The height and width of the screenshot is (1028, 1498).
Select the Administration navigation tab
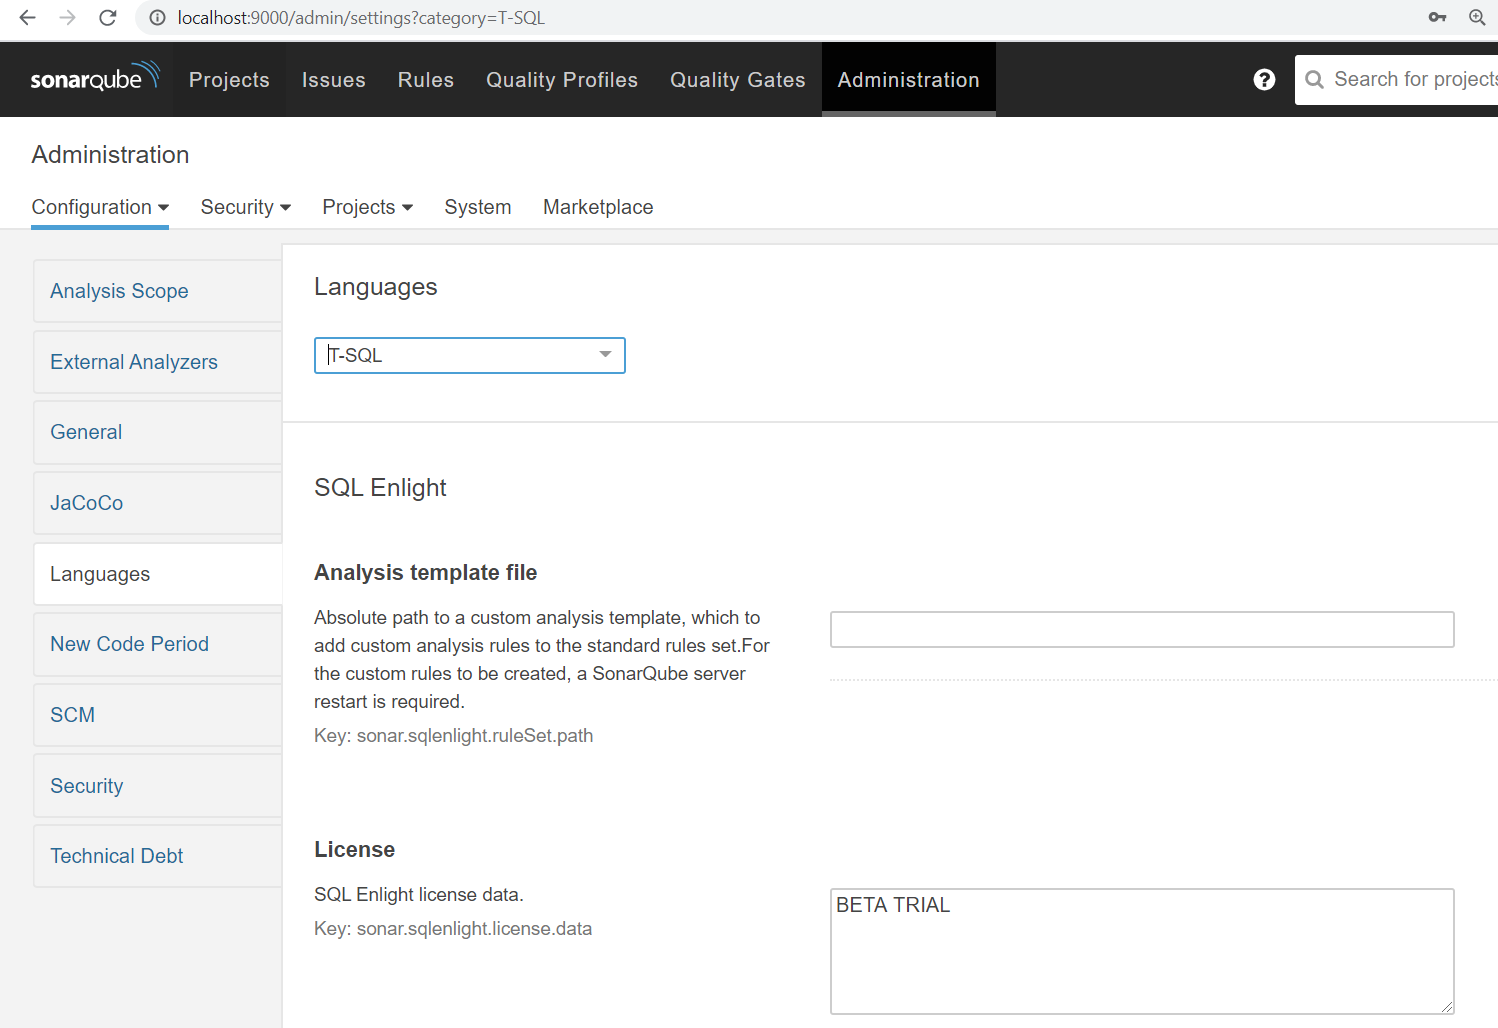click(909, 80)
